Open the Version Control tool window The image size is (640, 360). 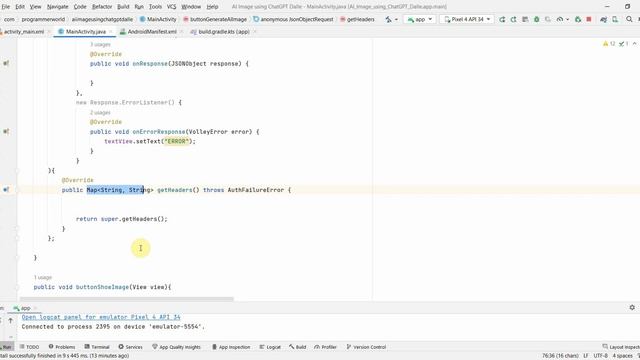tap(366, 347)
